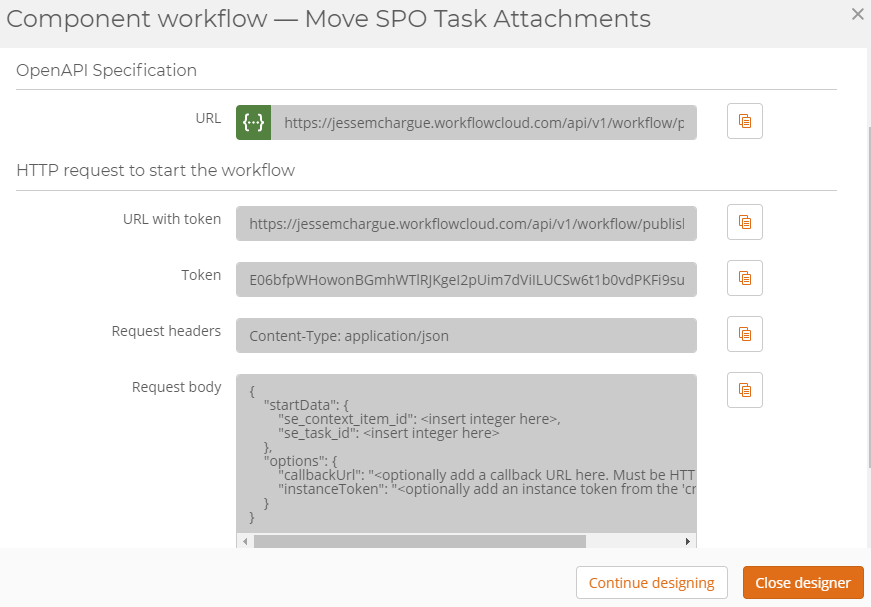Click the HTTP request to start workflow heading

pos(156,170)
